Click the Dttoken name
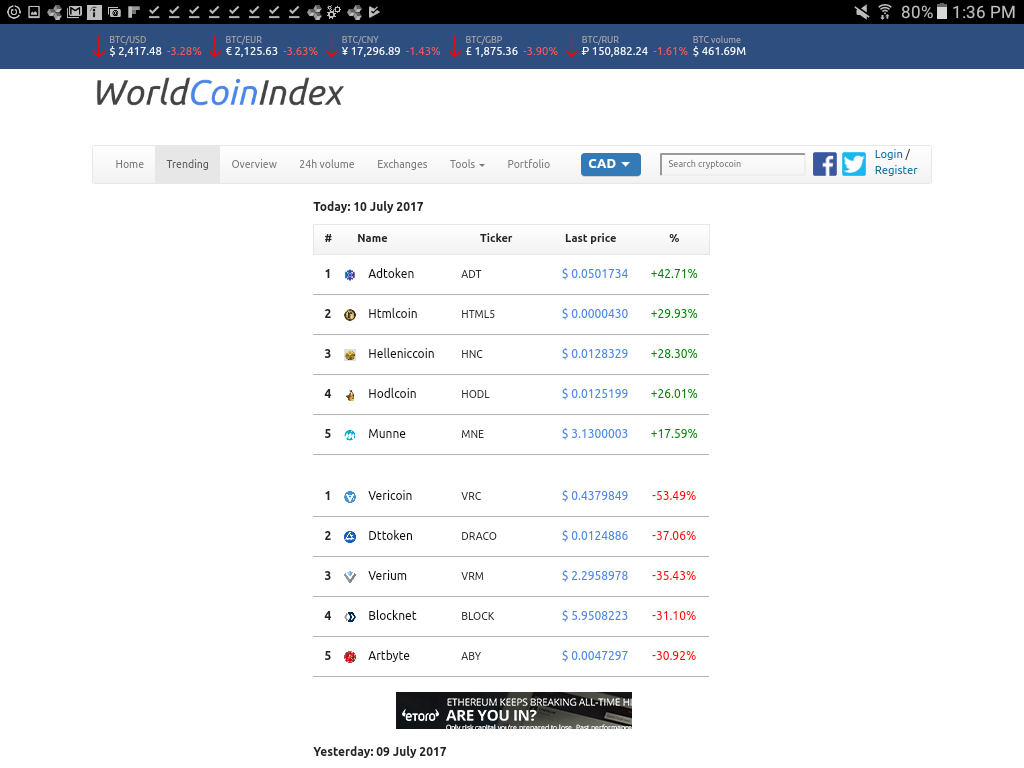This screenshot has height=768, width=1024. pyautogui.click(x=390, y=536)
